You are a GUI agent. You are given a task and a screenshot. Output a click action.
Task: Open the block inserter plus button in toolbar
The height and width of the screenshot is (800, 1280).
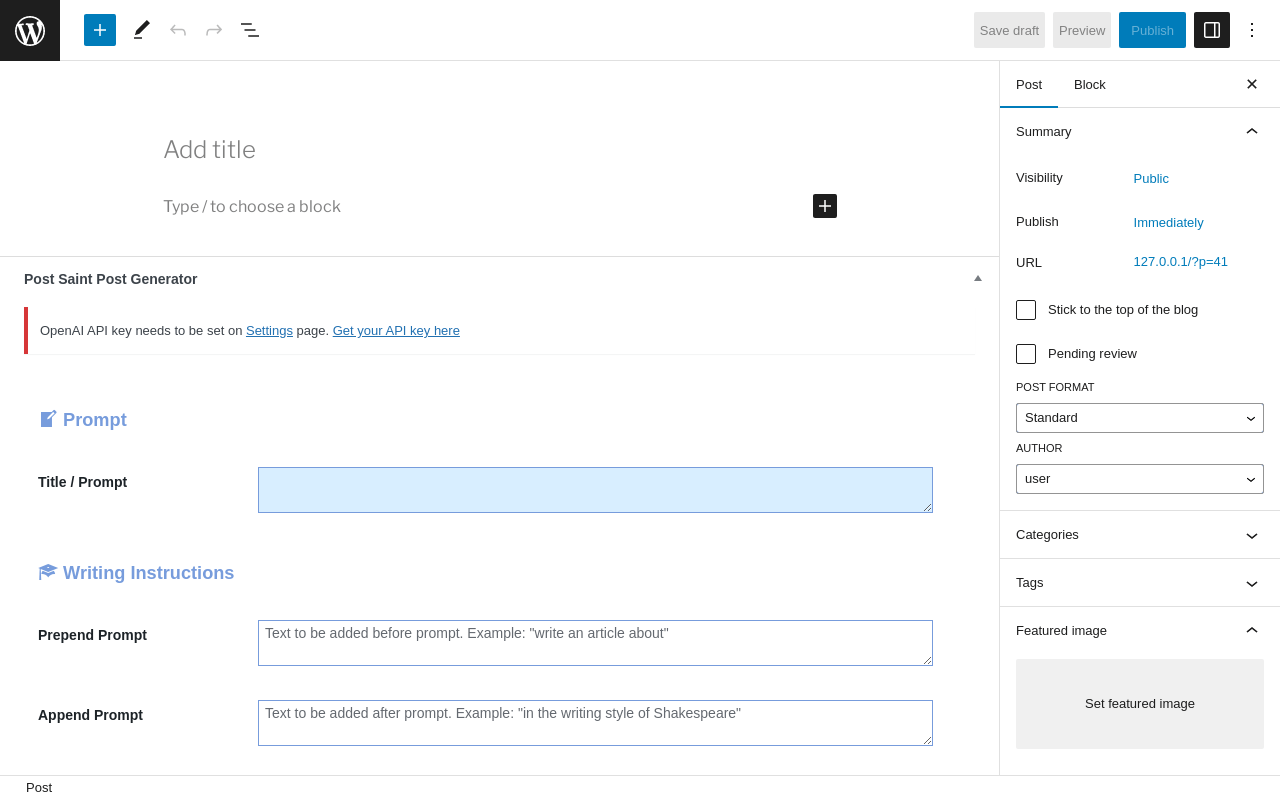(100, 30)
